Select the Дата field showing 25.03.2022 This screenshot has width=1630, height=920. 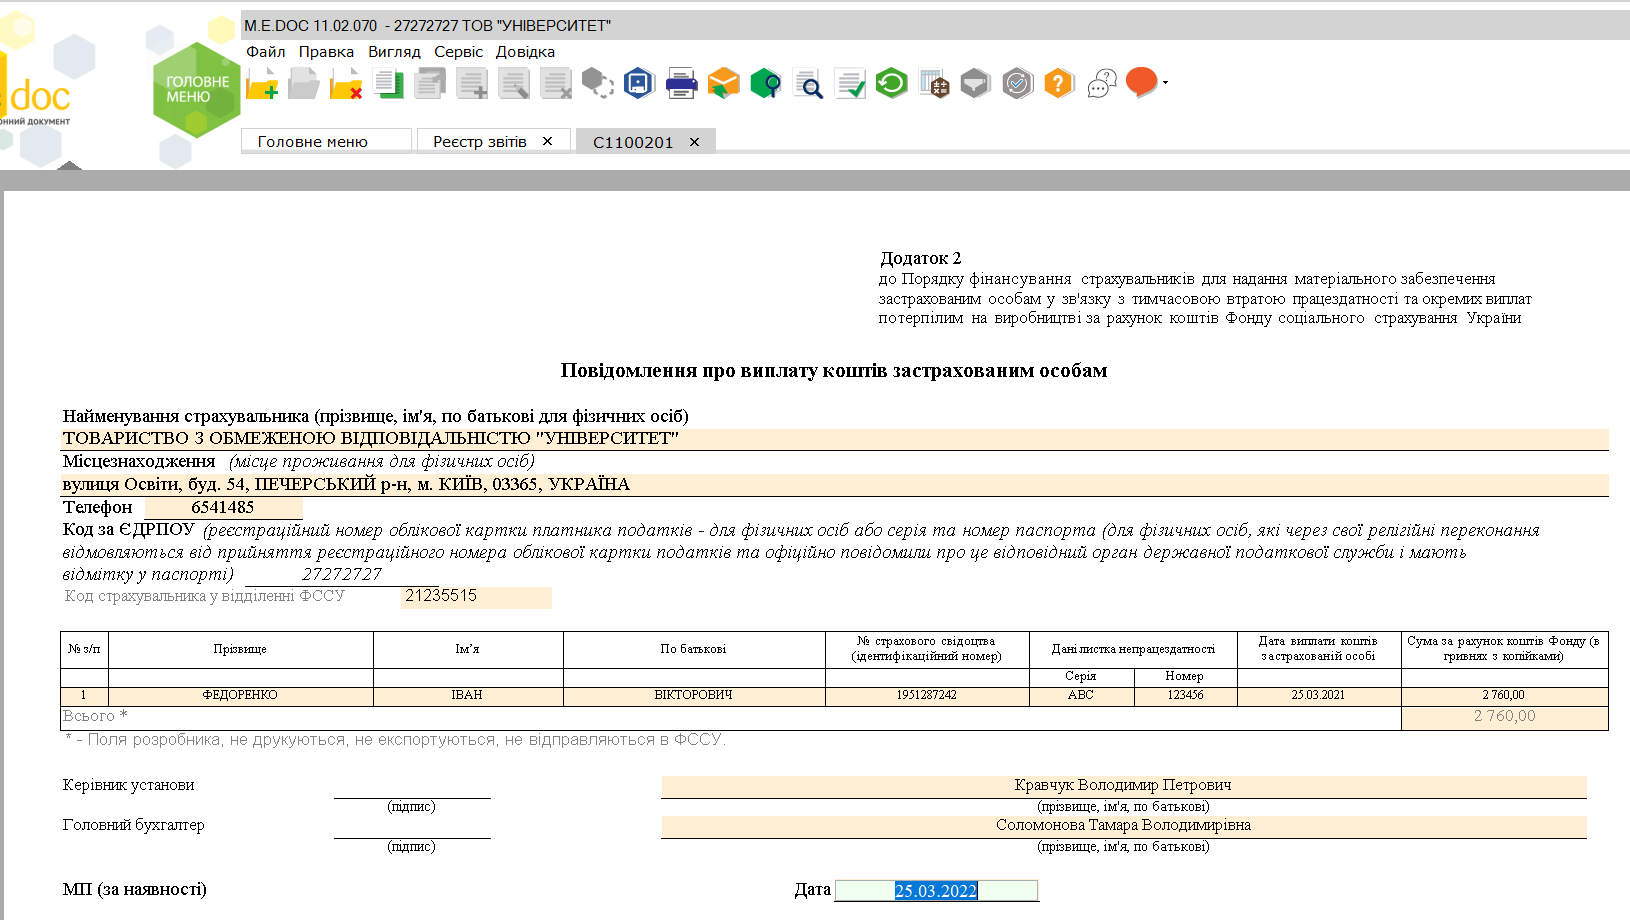point(936,891)
